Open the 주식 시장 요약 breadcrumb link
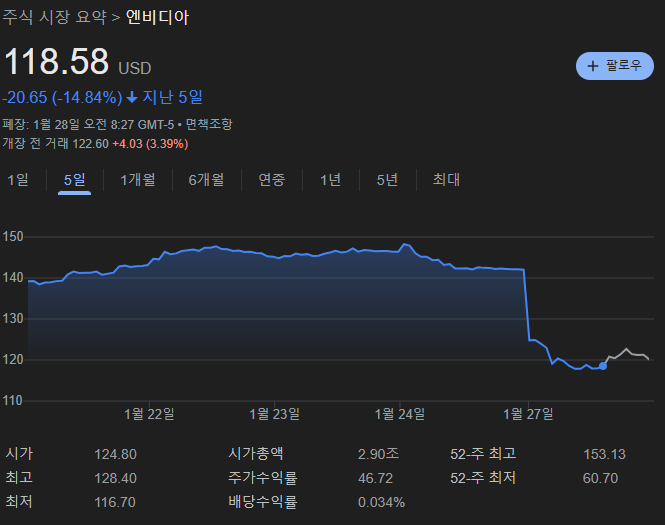The height and width of the screenshot is (525, 665). point(54,17)
